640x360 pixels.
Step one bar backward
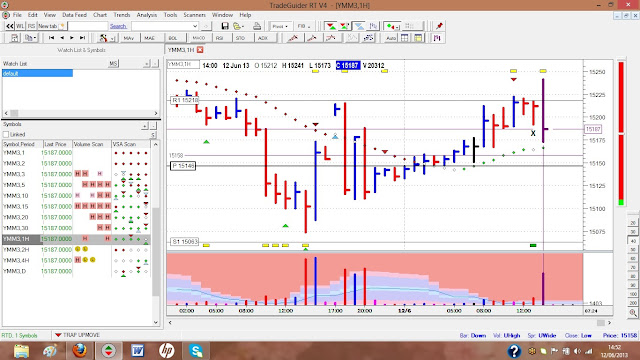click(x=62, y=38)
